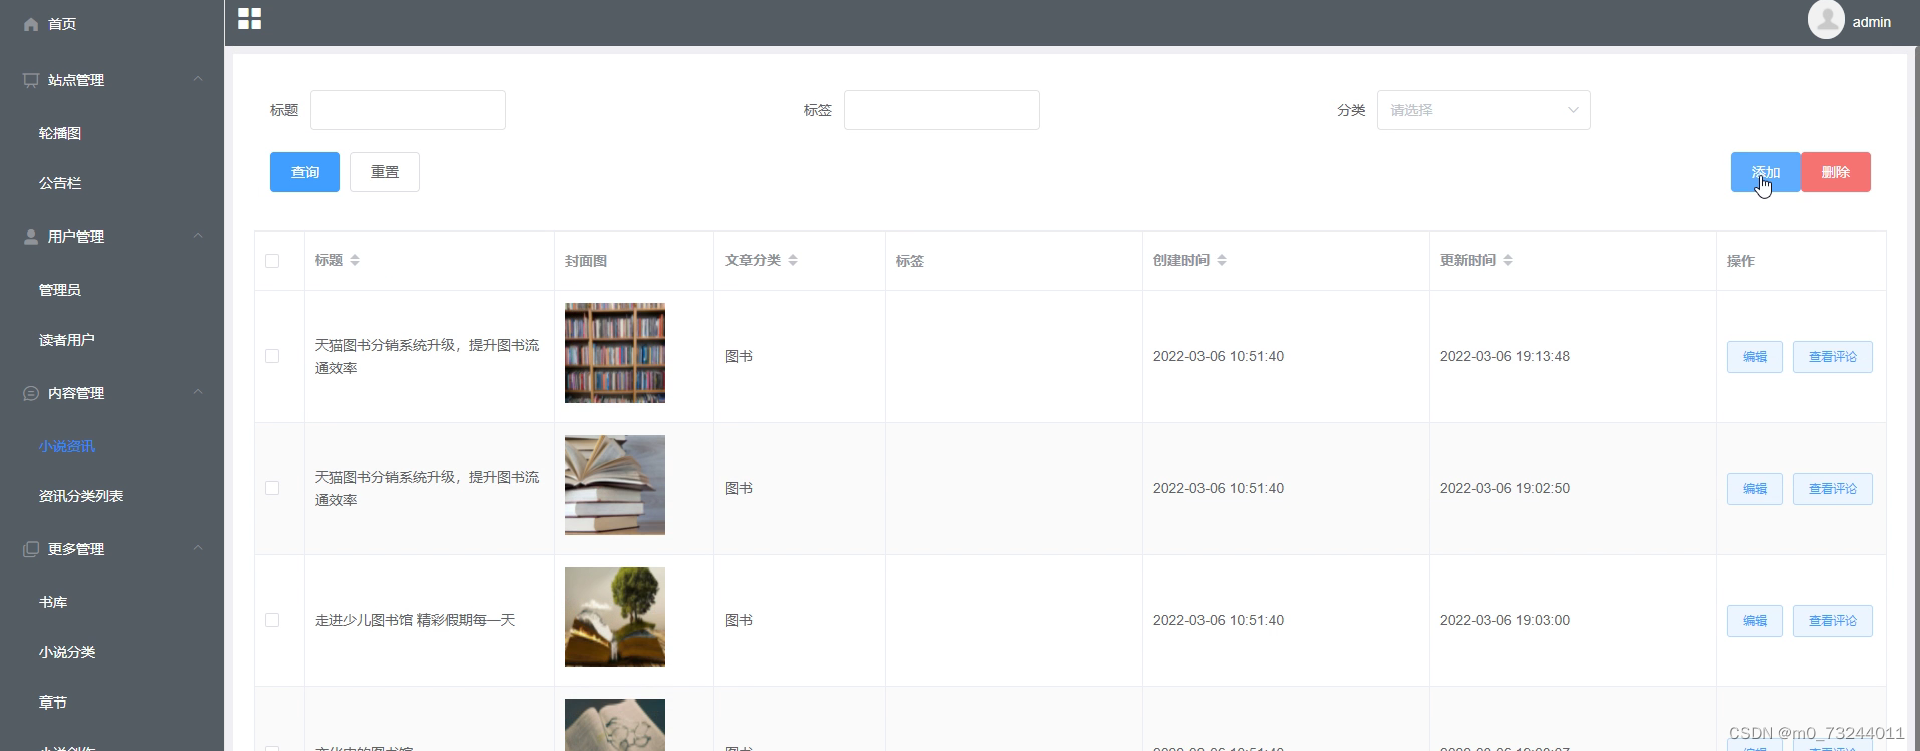Click the stacked books cover thumbnail
The image size is (1920, 751).
615,485
